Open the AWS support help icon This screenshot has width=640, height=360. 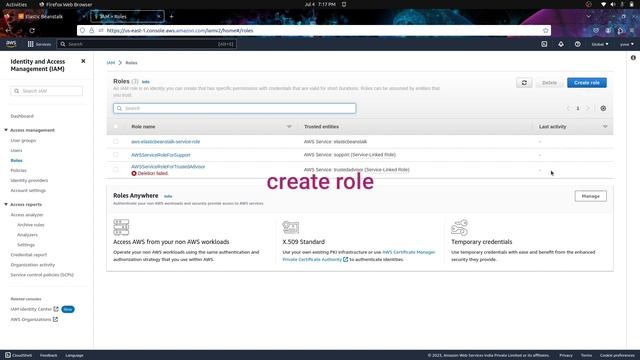pyautogui.click(x=578, y=44)
